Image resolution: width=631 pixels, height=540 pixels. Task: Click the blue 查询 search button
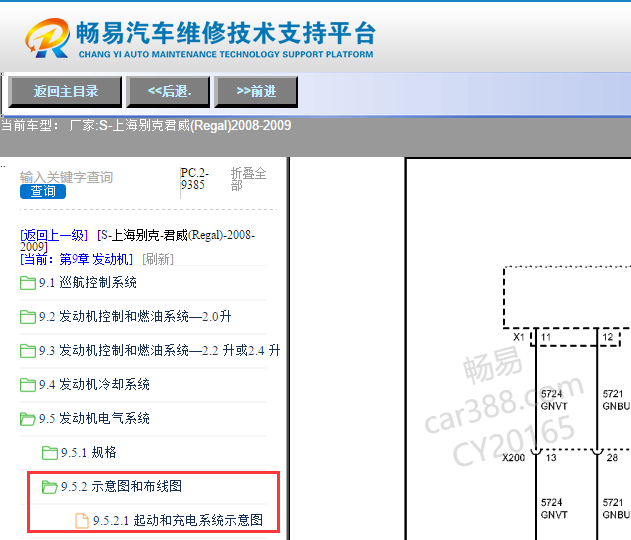coord(43,191)
